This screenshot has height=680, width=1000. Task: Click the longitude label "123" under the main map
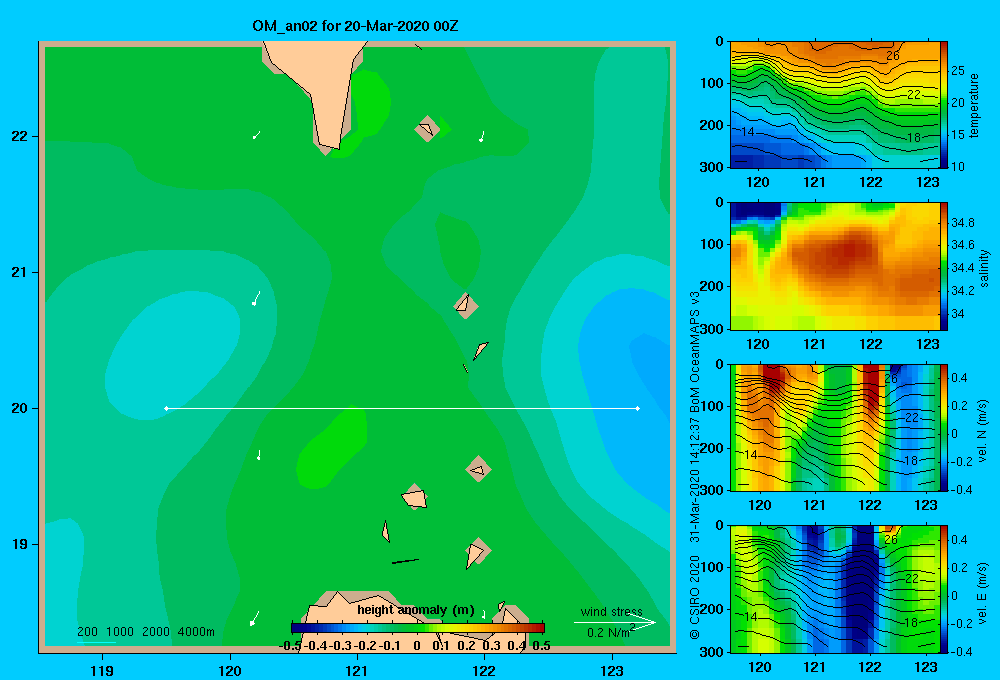612,670
